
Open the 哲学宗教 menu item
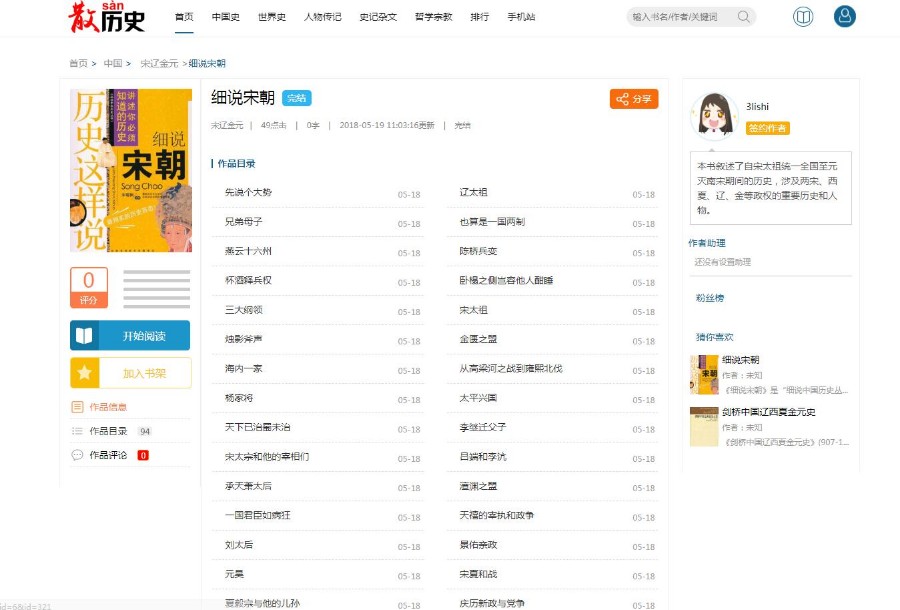(433, 16)
